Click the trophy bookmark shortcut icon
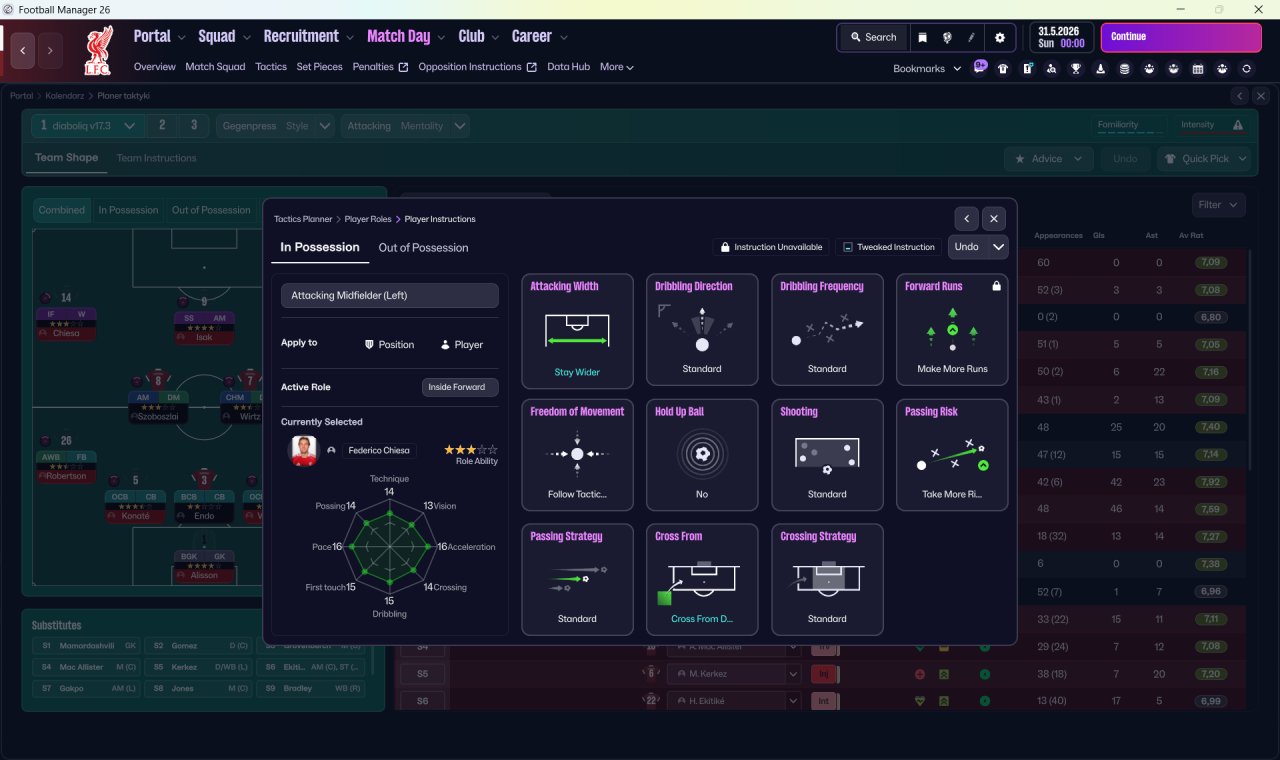This screenshot has width=1280, height=760. (x=1076, y=69)
